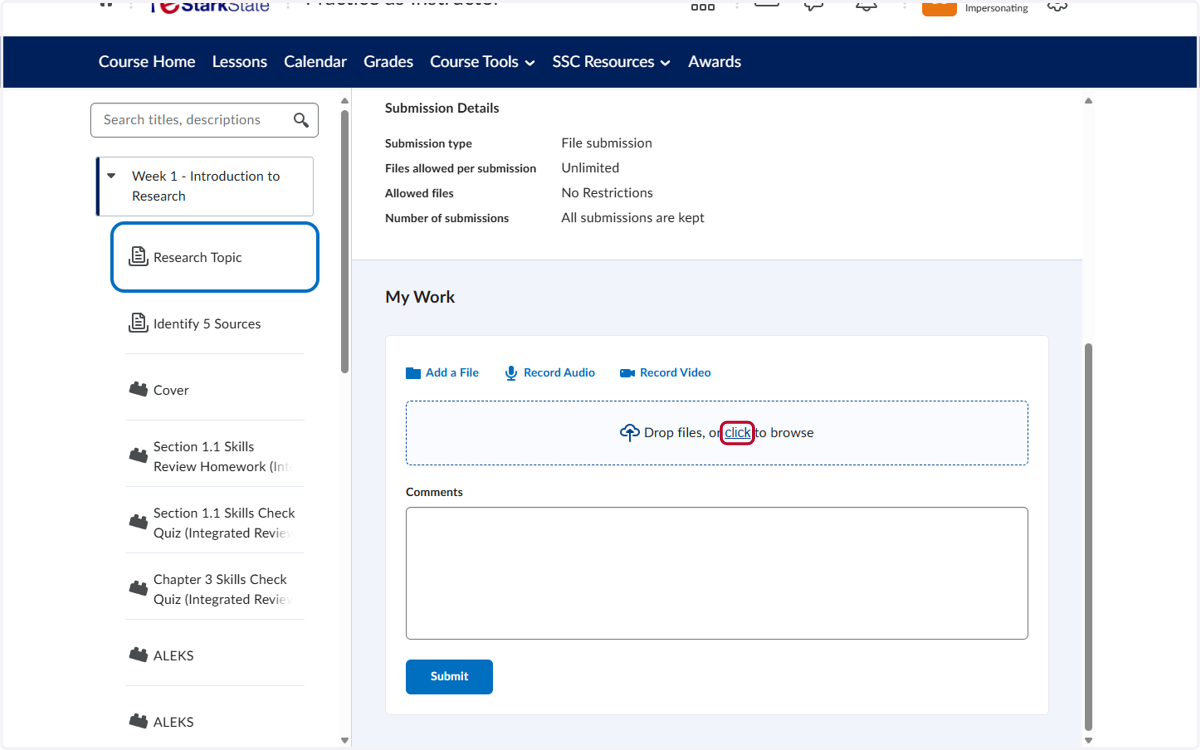Open the Grades navbar item

[388, 62]
